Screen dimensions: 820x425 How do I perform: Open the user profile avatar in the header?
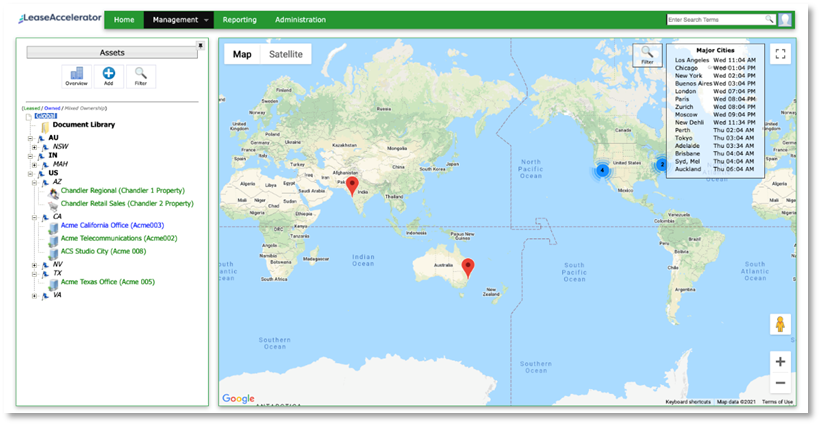point(784,20)
